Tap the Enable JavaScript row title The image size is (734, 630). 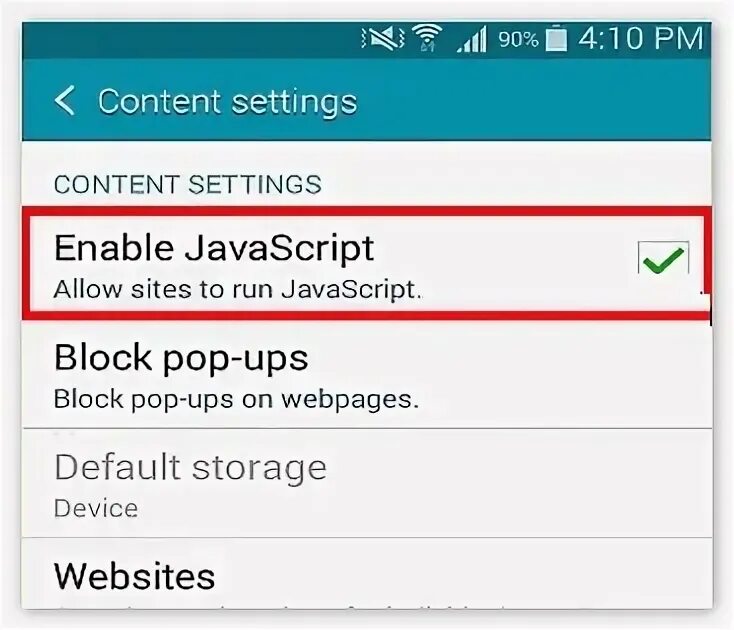pyautogui.click(x=214, y=248)
